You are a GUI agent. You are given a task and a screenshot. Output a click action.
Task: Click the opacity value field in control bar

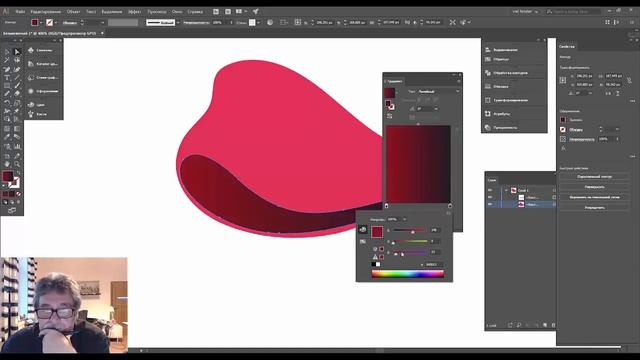pos(220,23)
